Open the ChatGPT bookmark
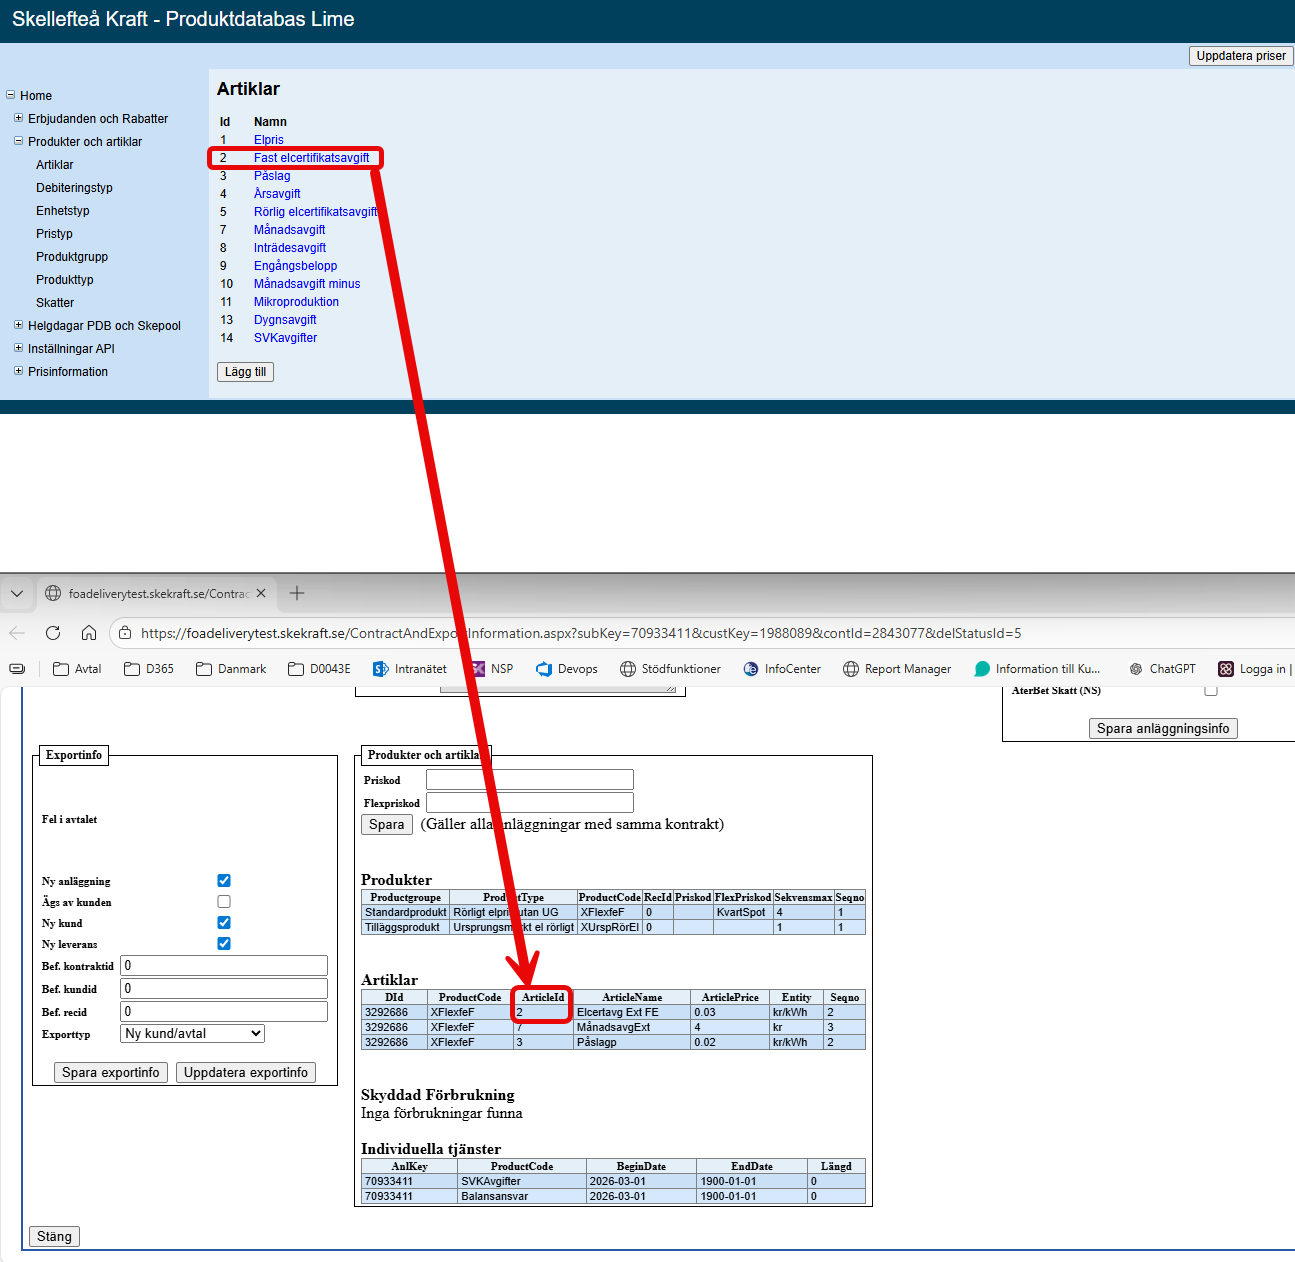This screenshot has height=1262, width=1295. (1161, 669)
